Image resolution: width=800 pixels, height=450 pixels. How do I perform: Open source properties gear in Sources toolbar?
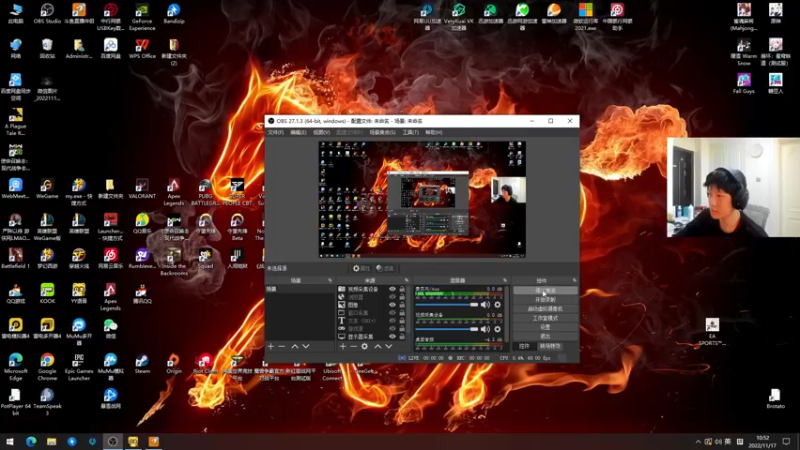click(364, 346)
